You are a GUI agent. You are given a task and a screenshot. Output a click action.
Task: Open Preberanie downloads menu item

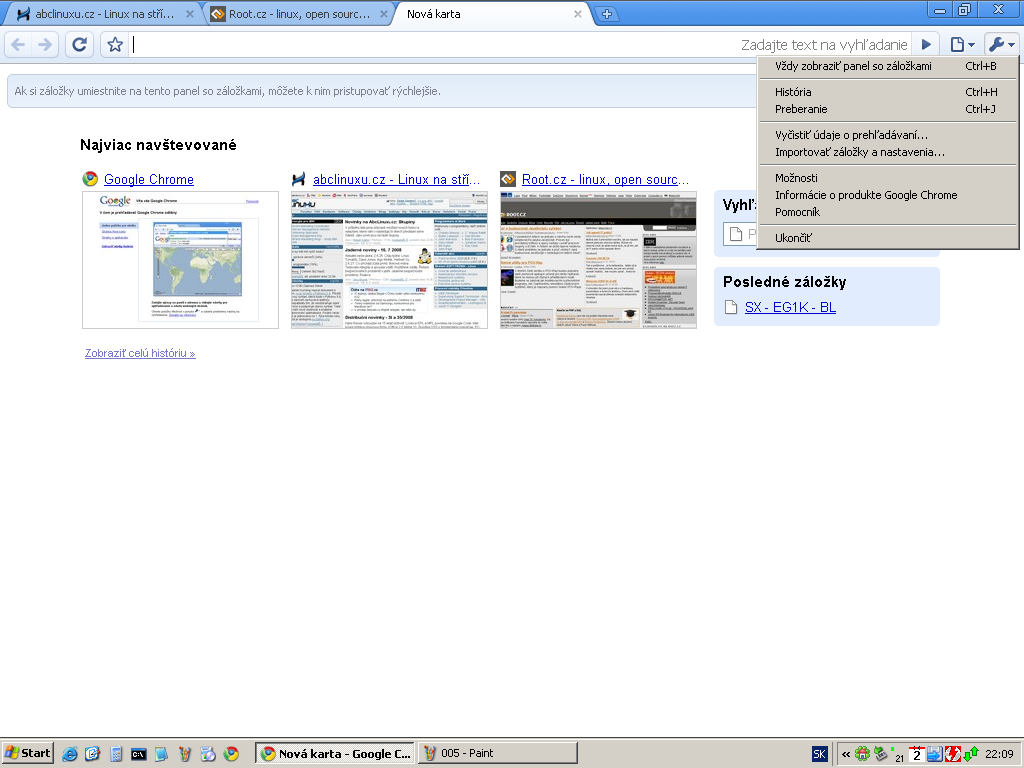point(888,109)
